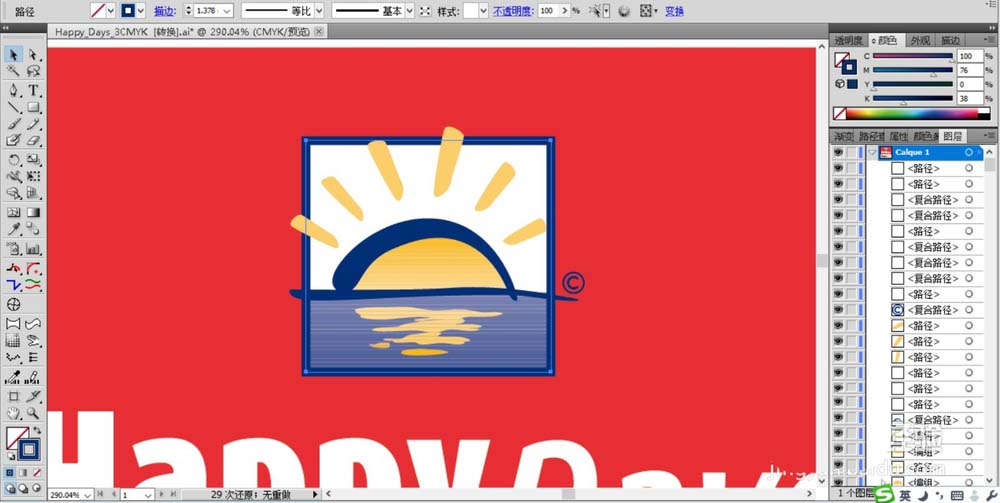This screenshot has height=503, width=1000.
Task: Click the K value input field
Action: click(x=970, y=98)
